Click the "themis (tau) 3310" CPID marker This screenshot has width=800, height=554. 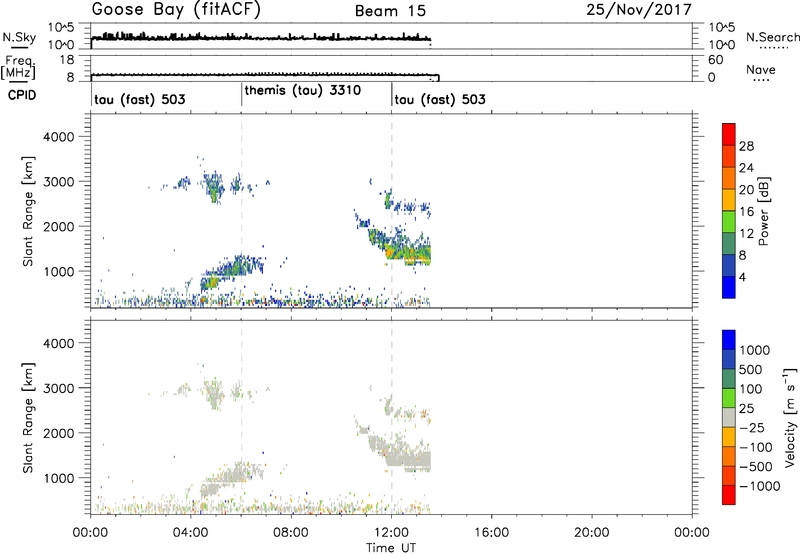coord(303,90)
